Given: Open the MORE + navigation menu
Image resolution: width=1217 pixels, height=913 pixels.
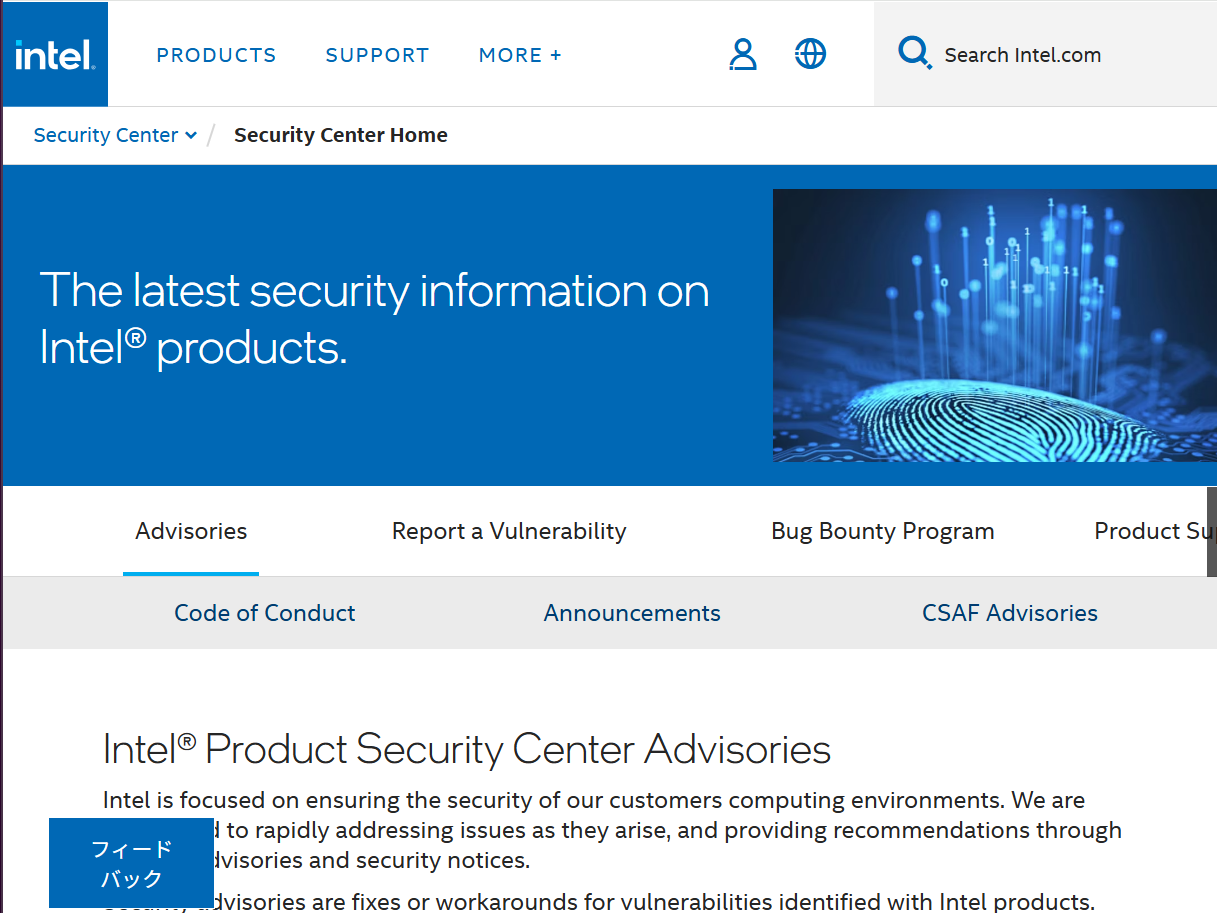Looking at the screenshot, I should coord(519,55).
